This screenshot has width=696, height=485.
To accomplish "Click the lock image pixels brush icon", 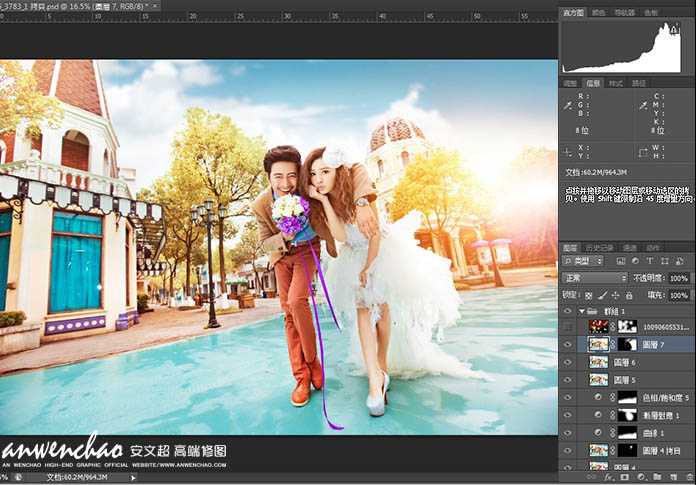I will pyautogui.click(x=603, y=295).
